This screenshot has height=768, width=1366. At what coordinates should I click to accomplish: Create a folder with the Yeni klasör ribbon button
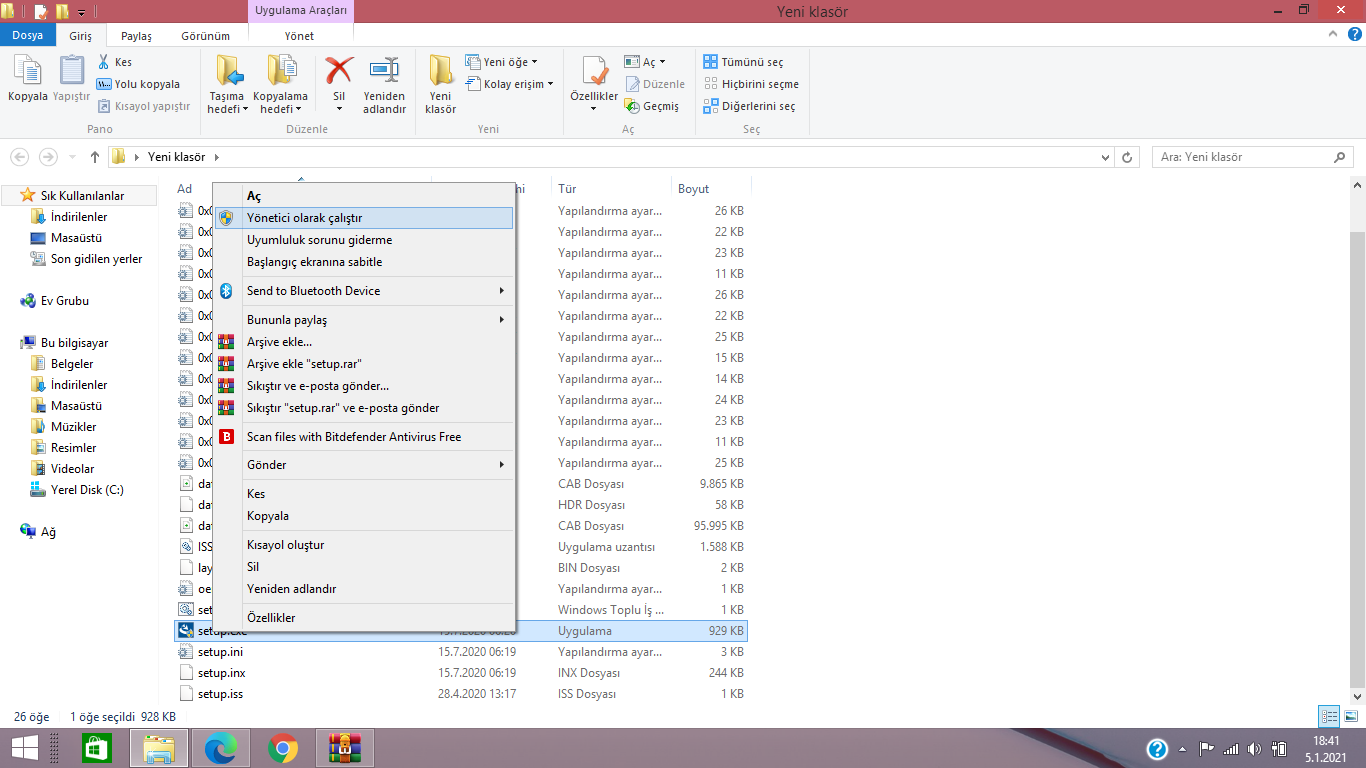[441, 85]
